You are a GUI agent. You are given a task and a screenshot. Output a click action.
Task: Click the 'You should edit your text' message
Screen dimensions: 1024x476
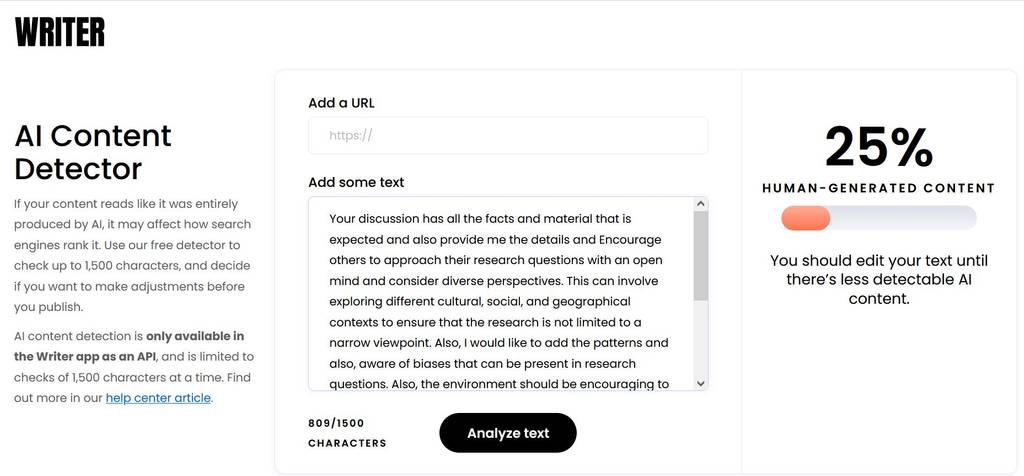pyautogui.click(x=879, y=279)
